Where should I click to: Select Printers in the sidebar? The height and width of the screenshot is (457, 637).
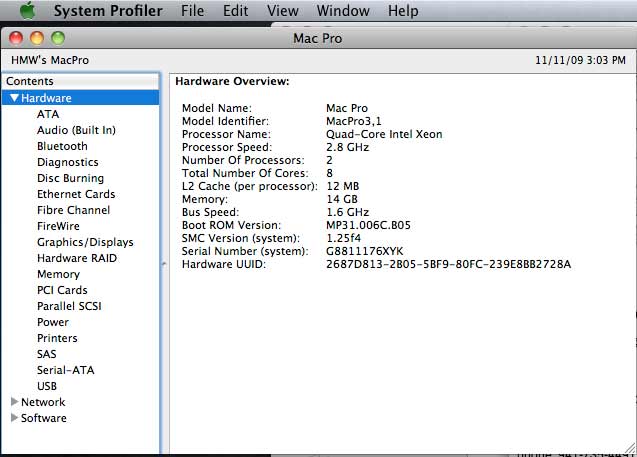pos(57,338)
